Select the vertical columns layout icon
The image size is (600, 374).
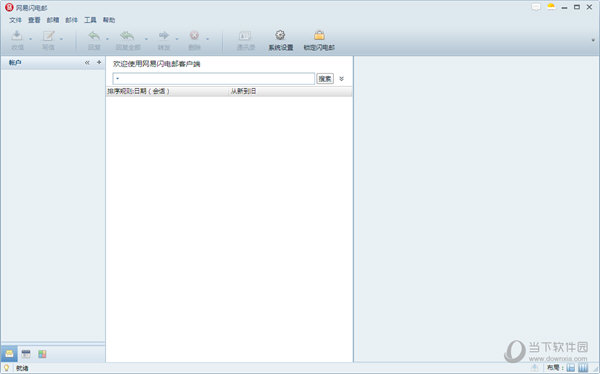click(583, 368)
